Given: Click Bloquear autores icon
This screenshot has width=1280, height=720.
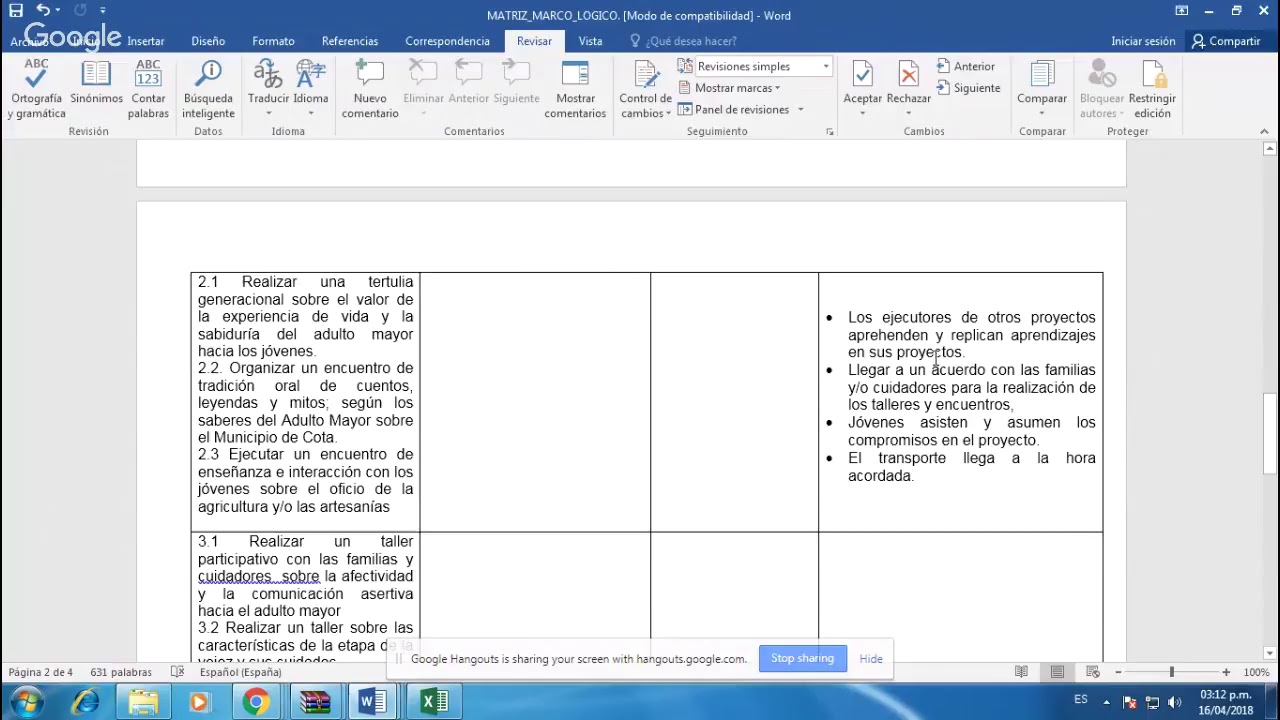Looking at the screenshot, I should click(1101, 73).
